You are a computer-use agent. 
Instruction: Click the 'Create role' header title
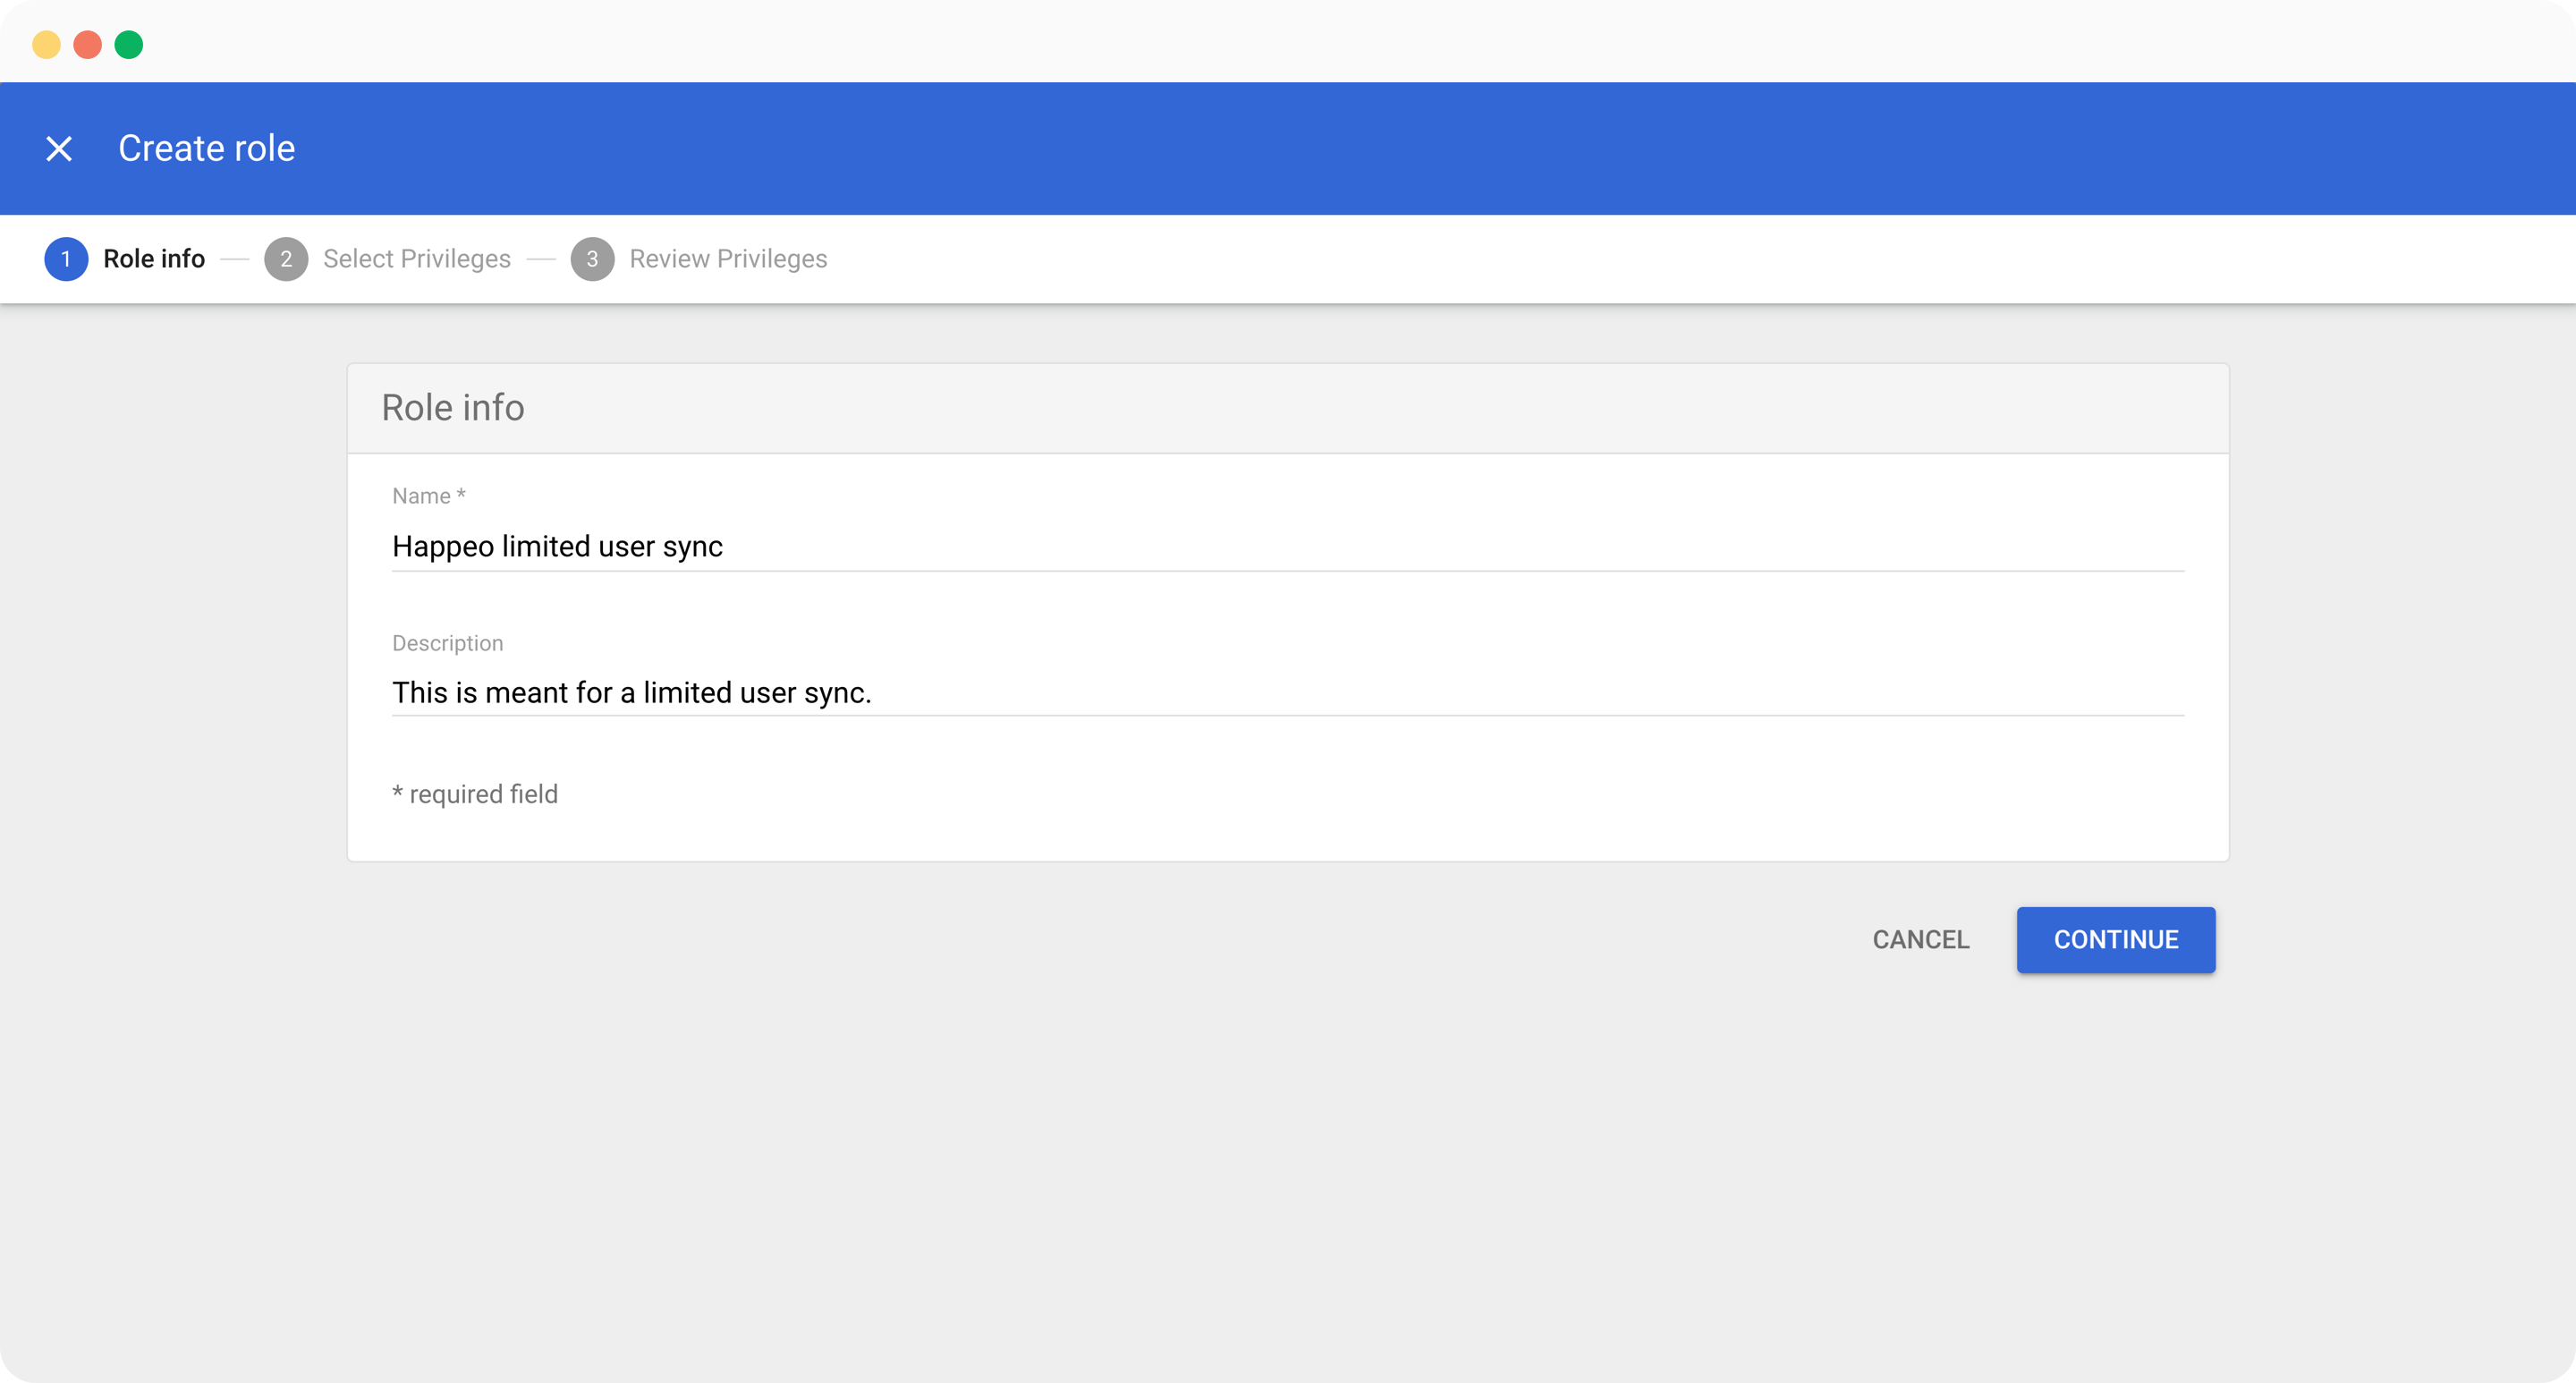coord(207,148)
